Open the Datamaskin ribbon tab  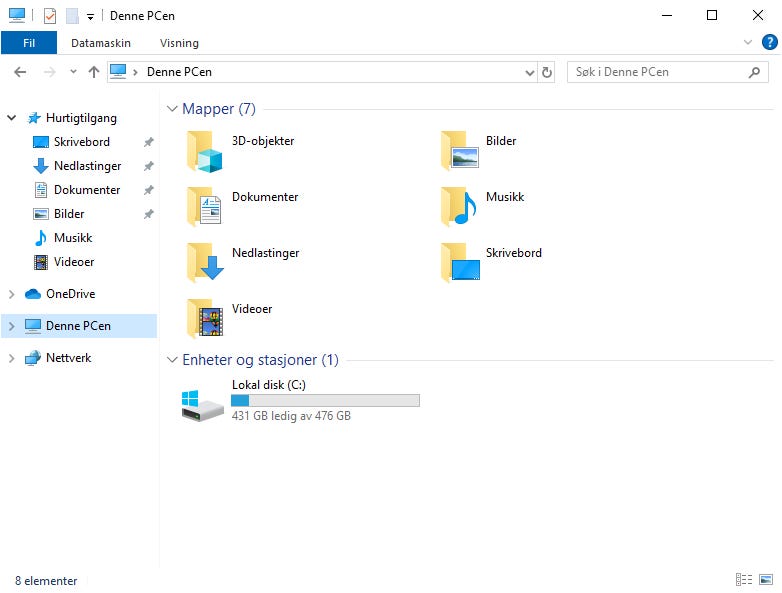coord(101,43)
